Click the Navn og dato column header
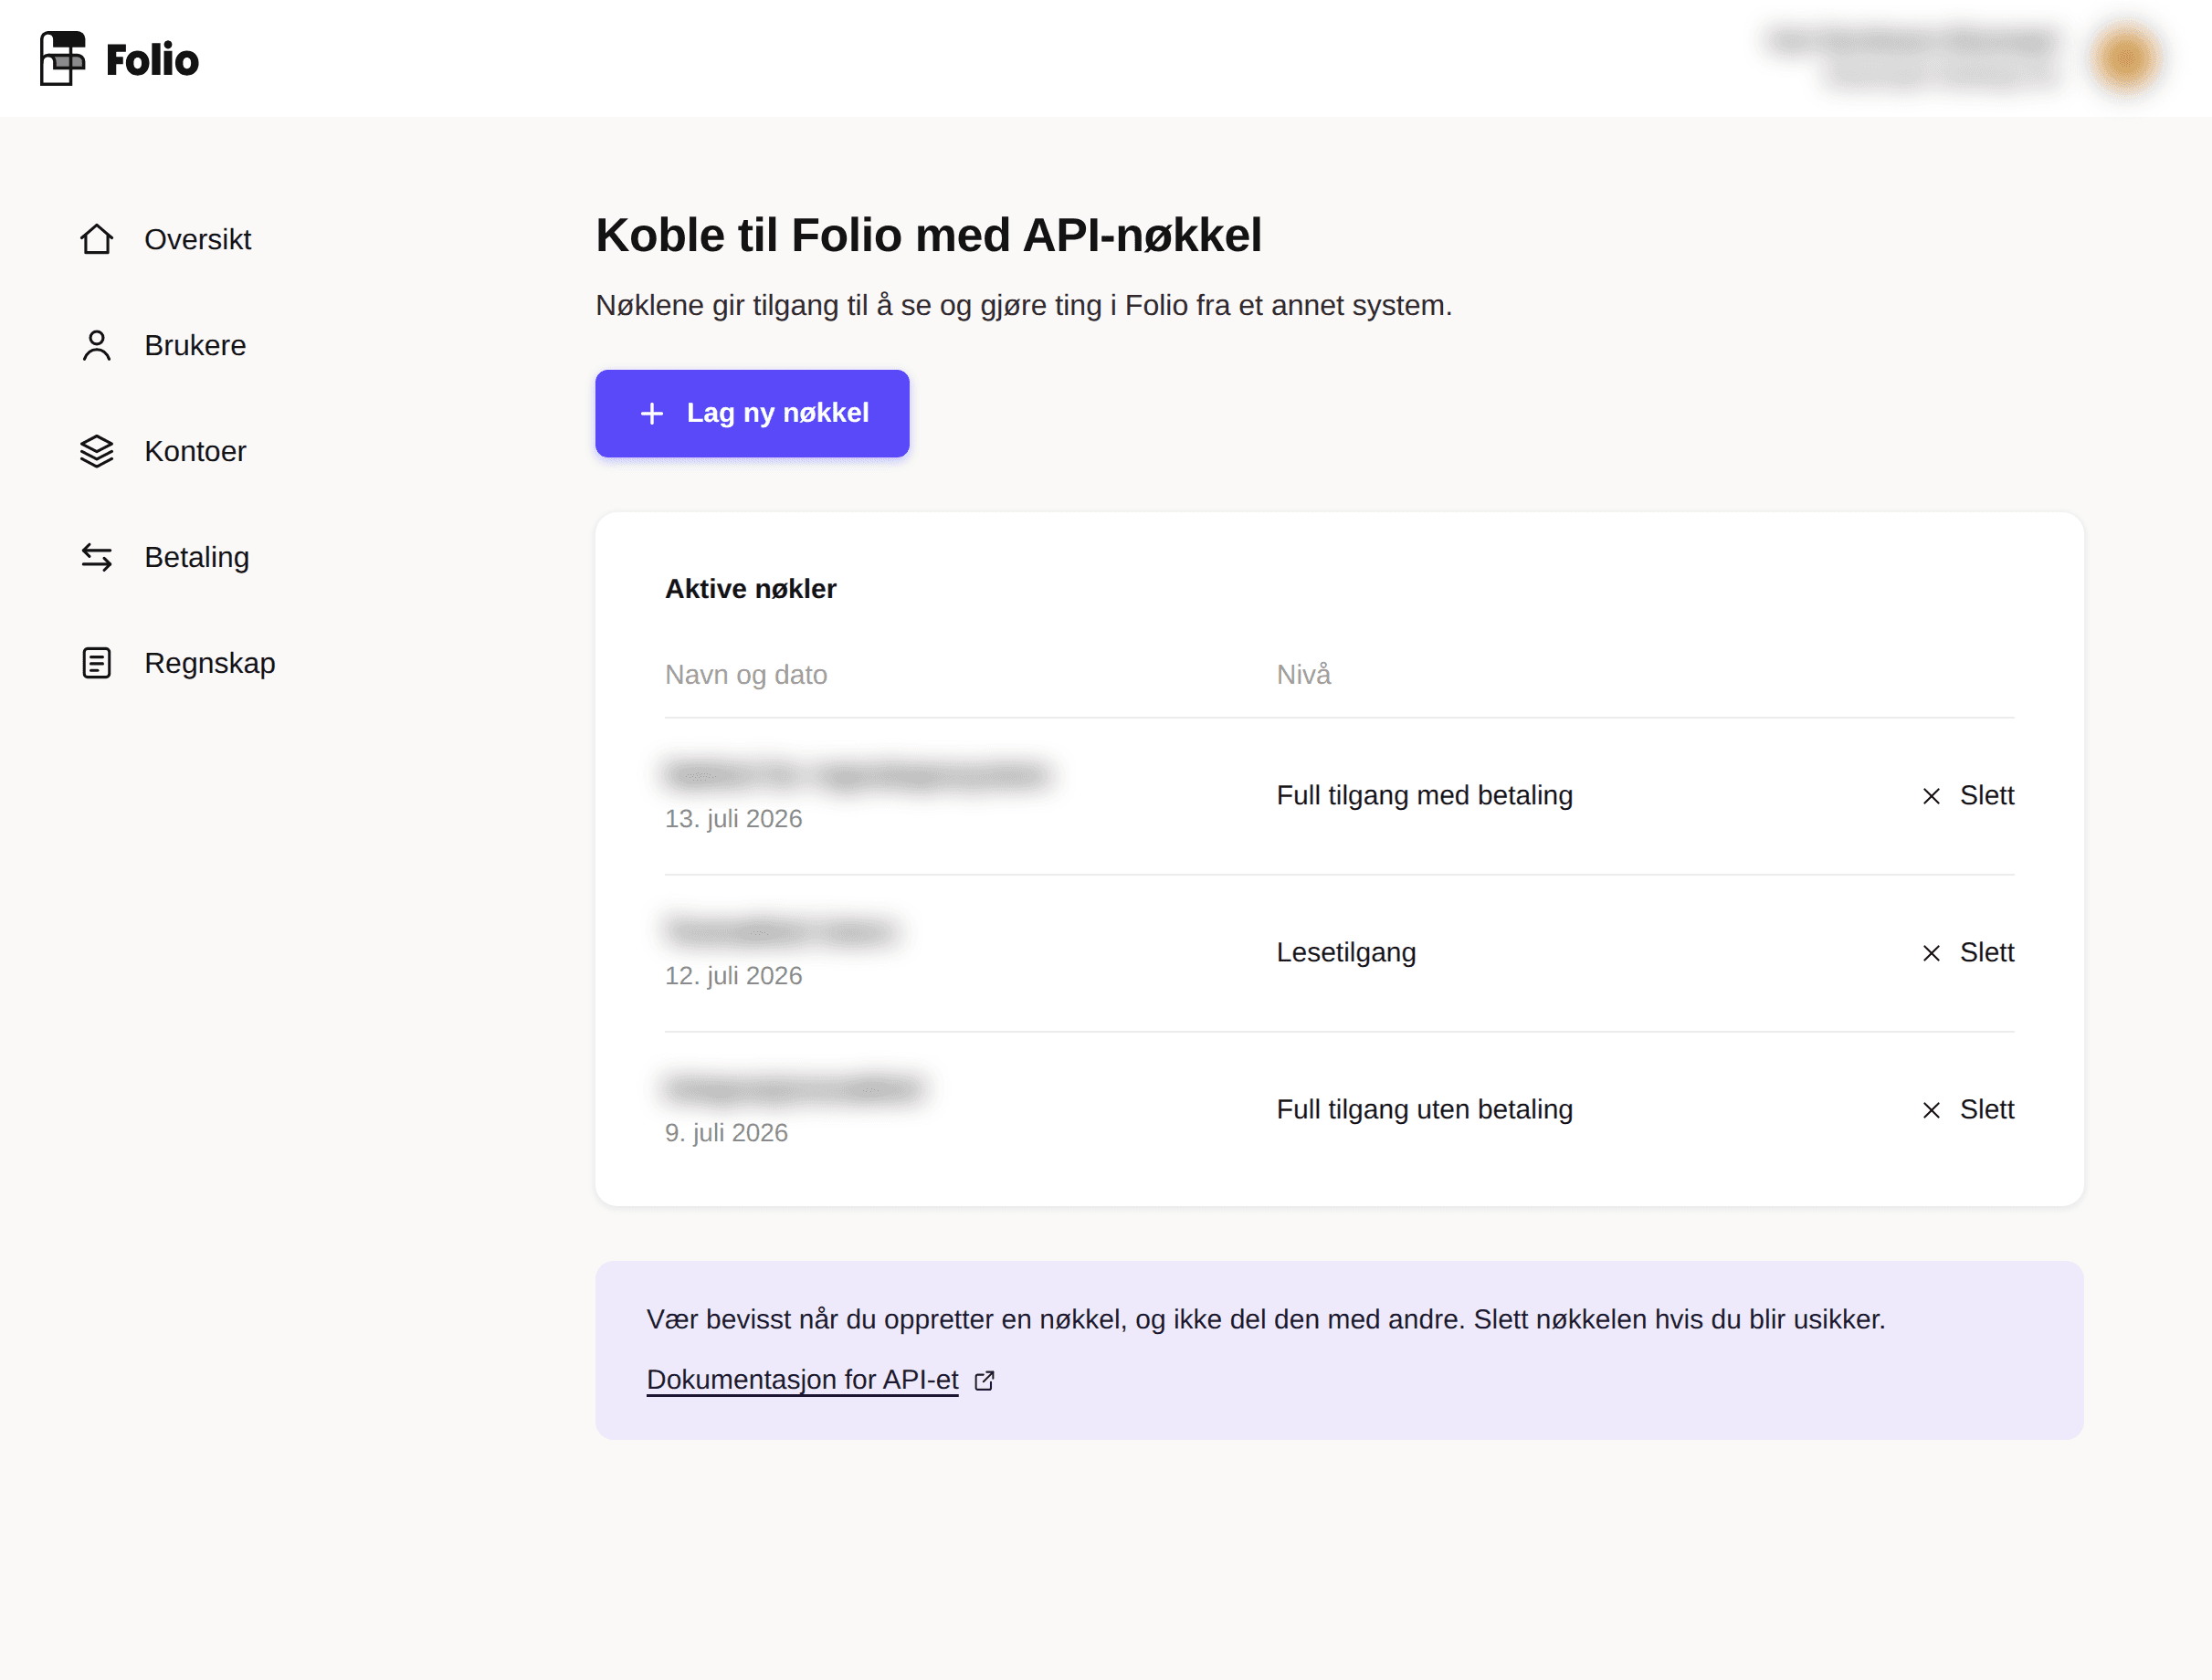2212x1680 pixels. click(x=746, y=675)
